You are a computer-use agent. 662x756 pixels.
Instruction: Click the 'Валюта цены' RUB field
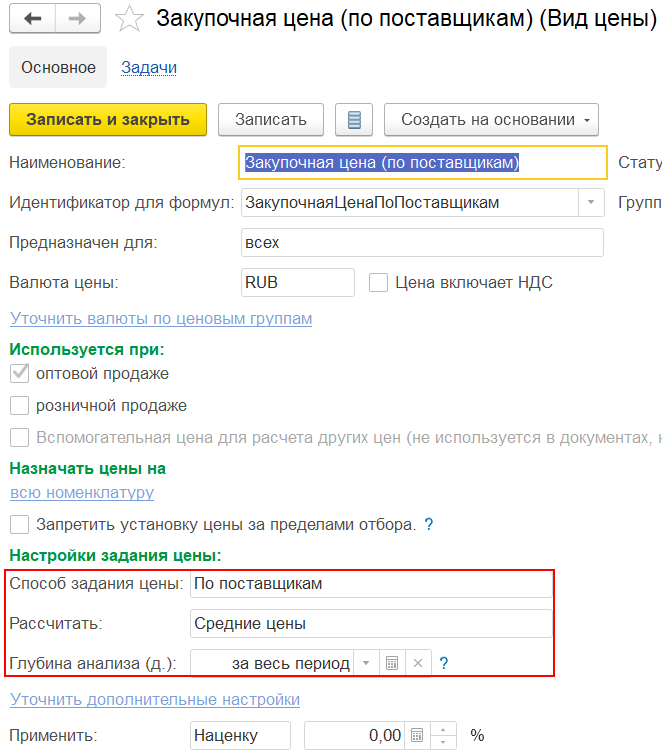click(298, 283)
